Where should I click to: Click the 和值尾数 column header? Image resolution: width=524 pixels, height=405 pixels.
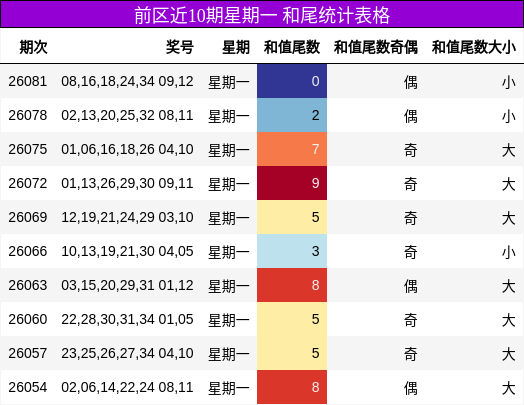tap(292, 47)
